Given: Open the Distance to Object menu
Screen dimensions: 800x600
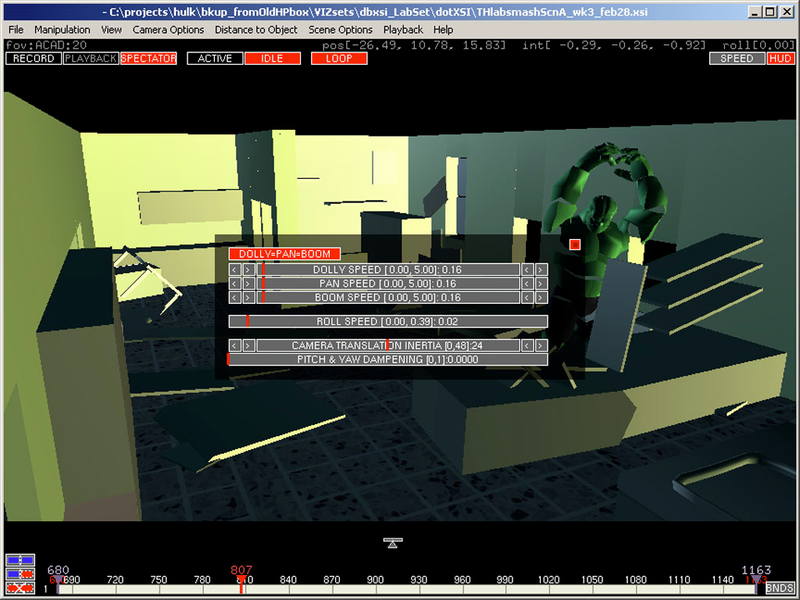Looking at the screenshot, I should click(x=256, y=30).
